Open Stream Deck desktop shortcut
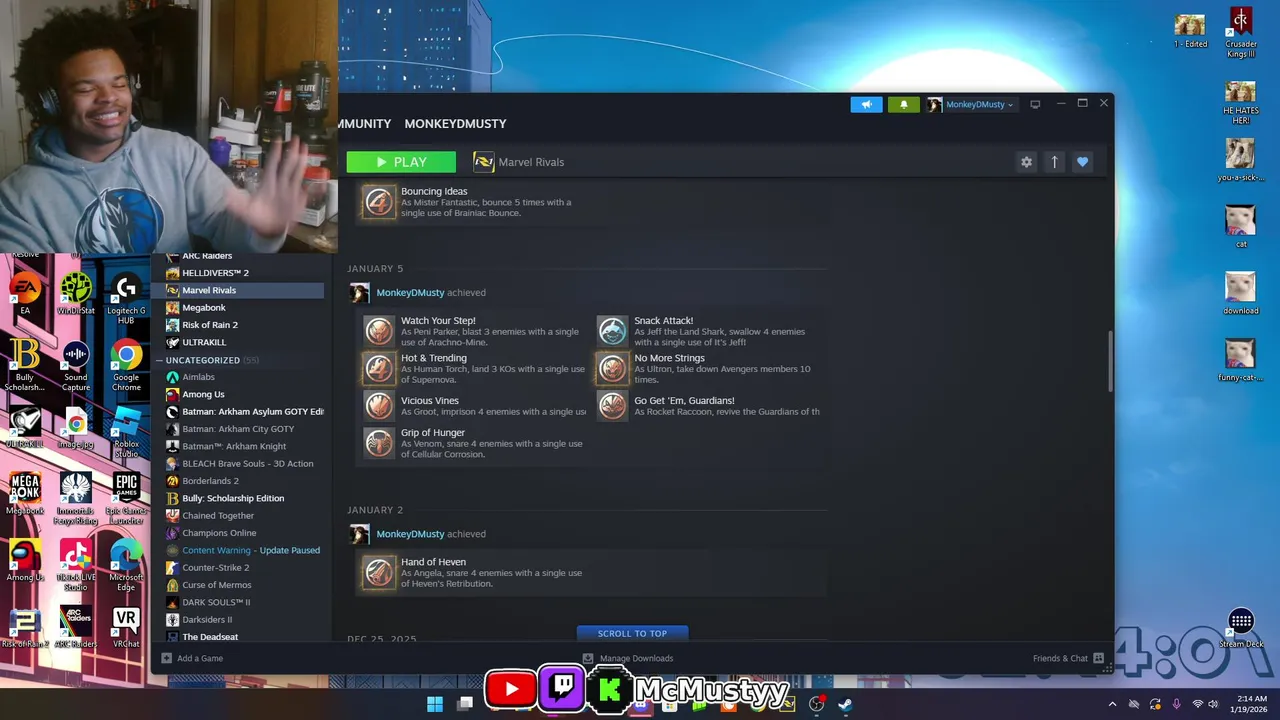The height and width of the screenshot is (720, 1280). click(x=1241, y=629)
